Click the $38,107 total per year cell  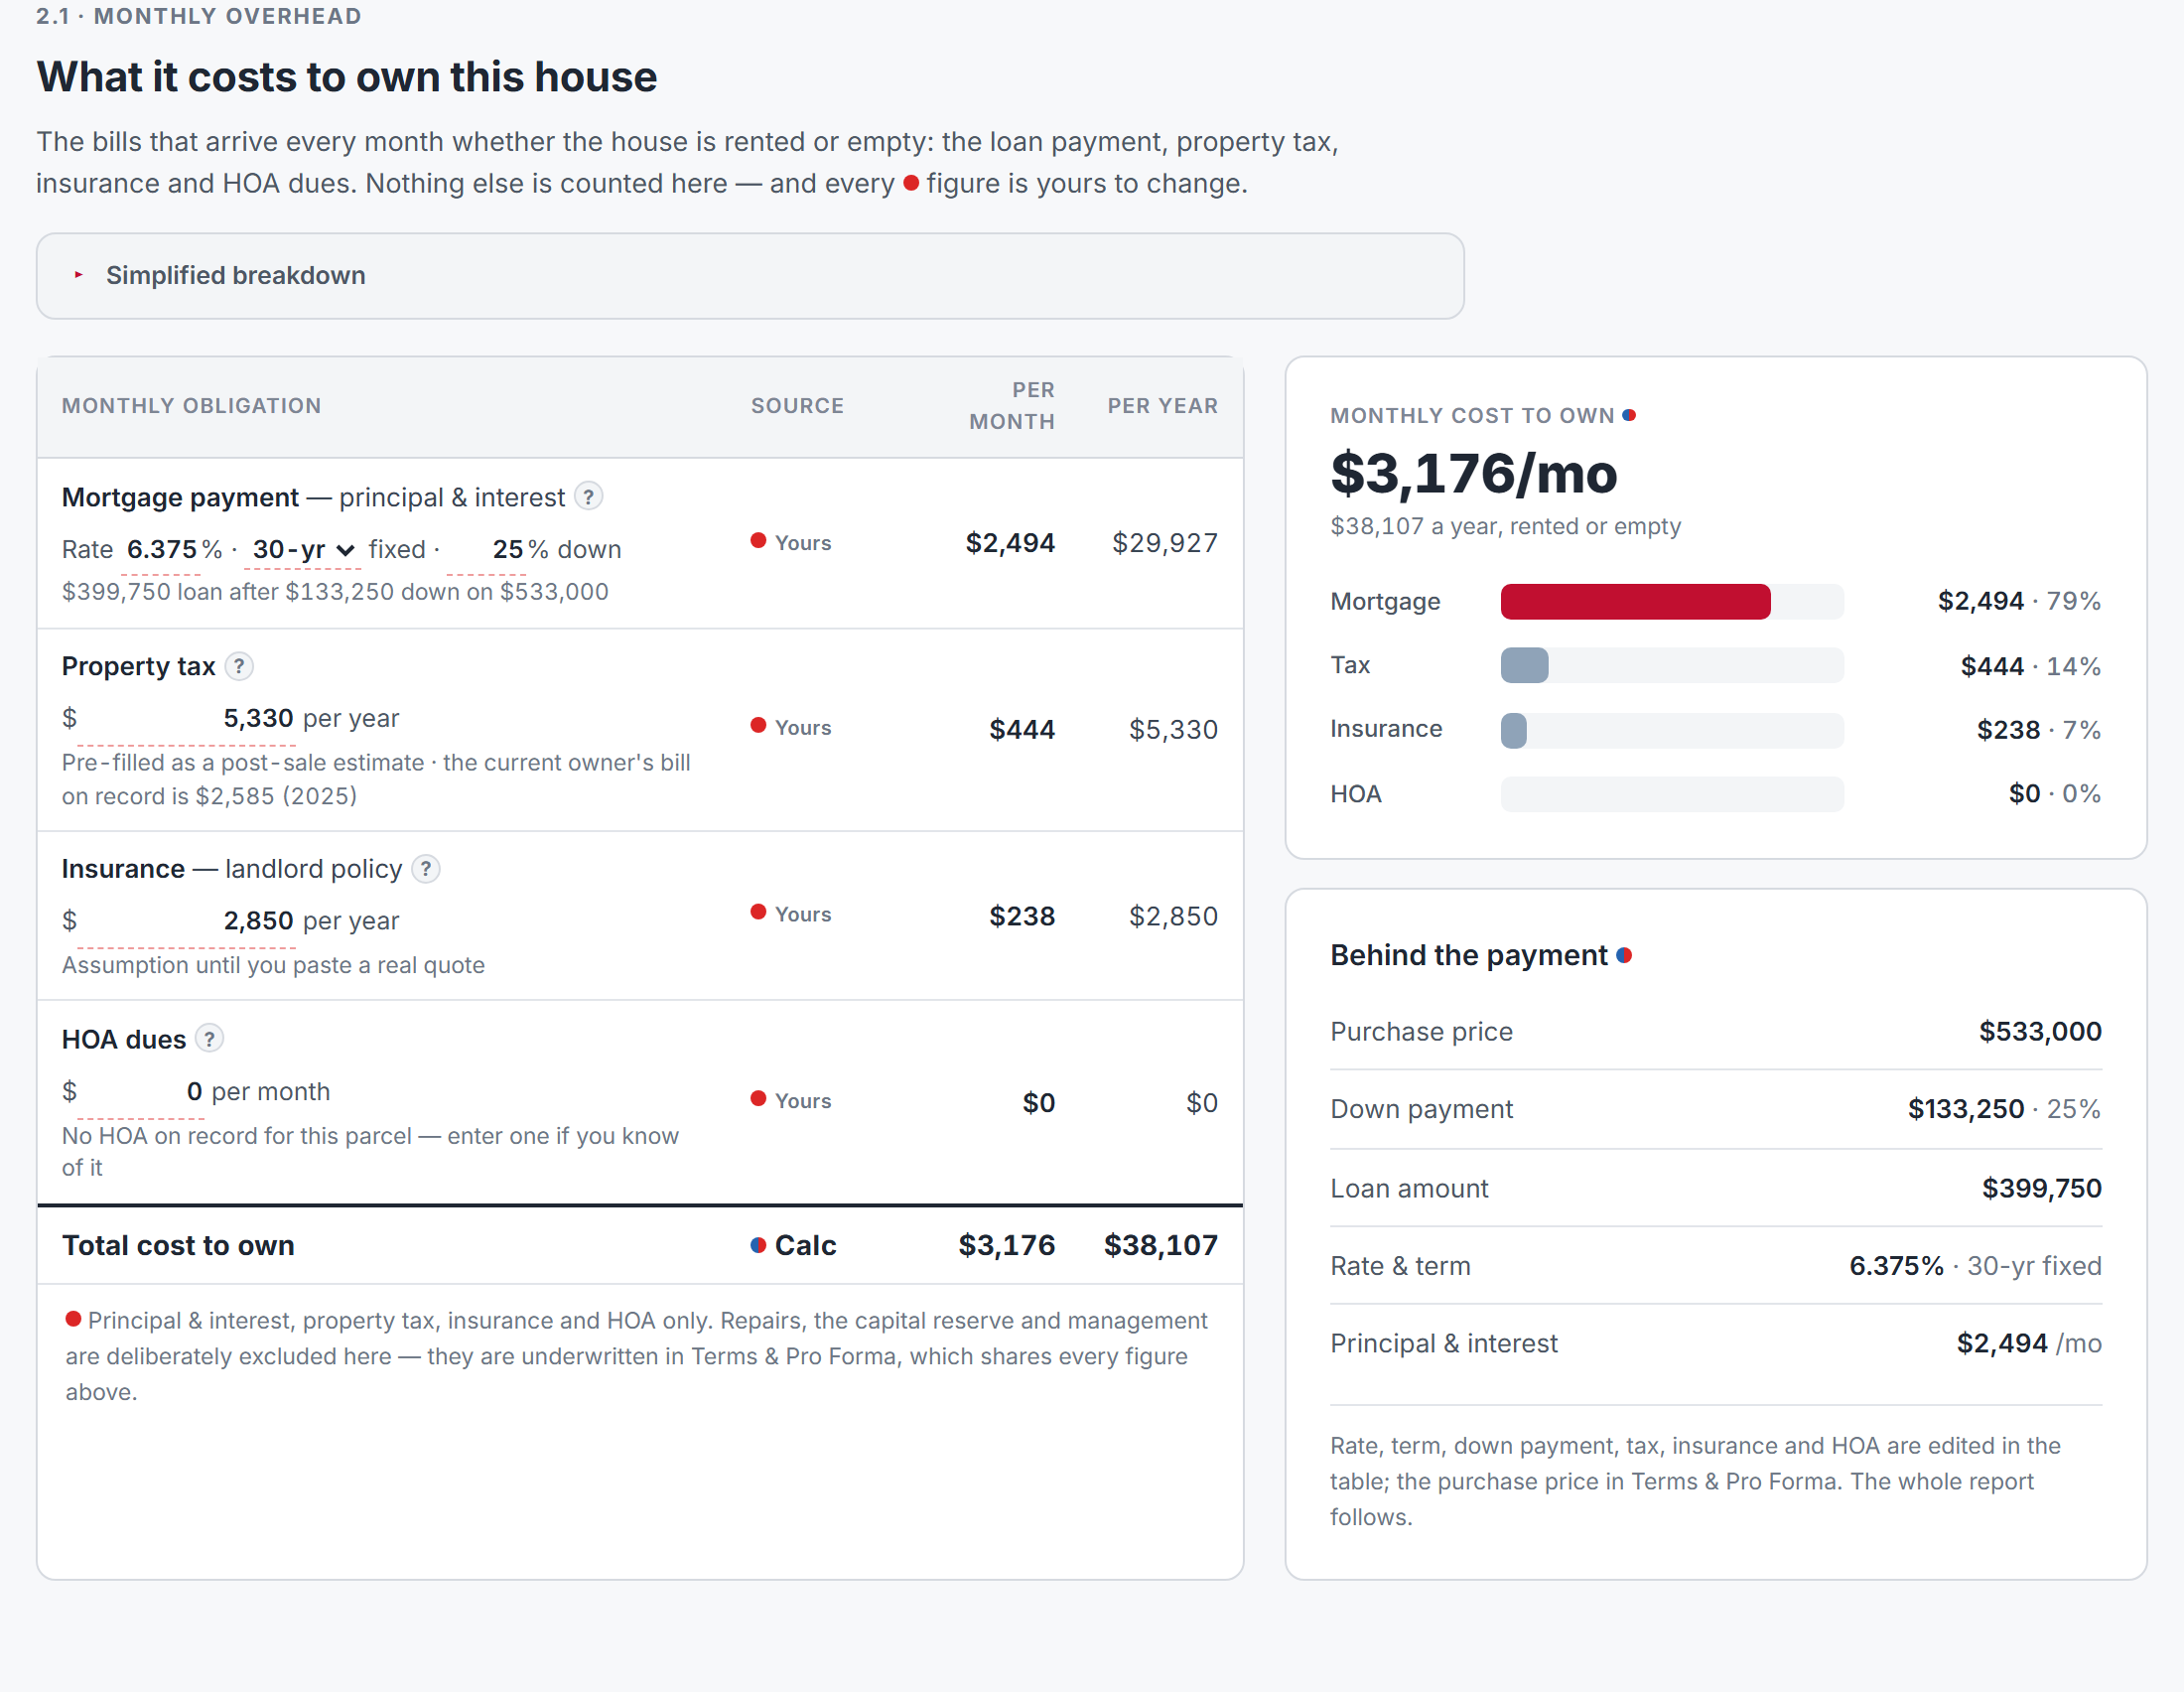click(x=1161, y=1246)
